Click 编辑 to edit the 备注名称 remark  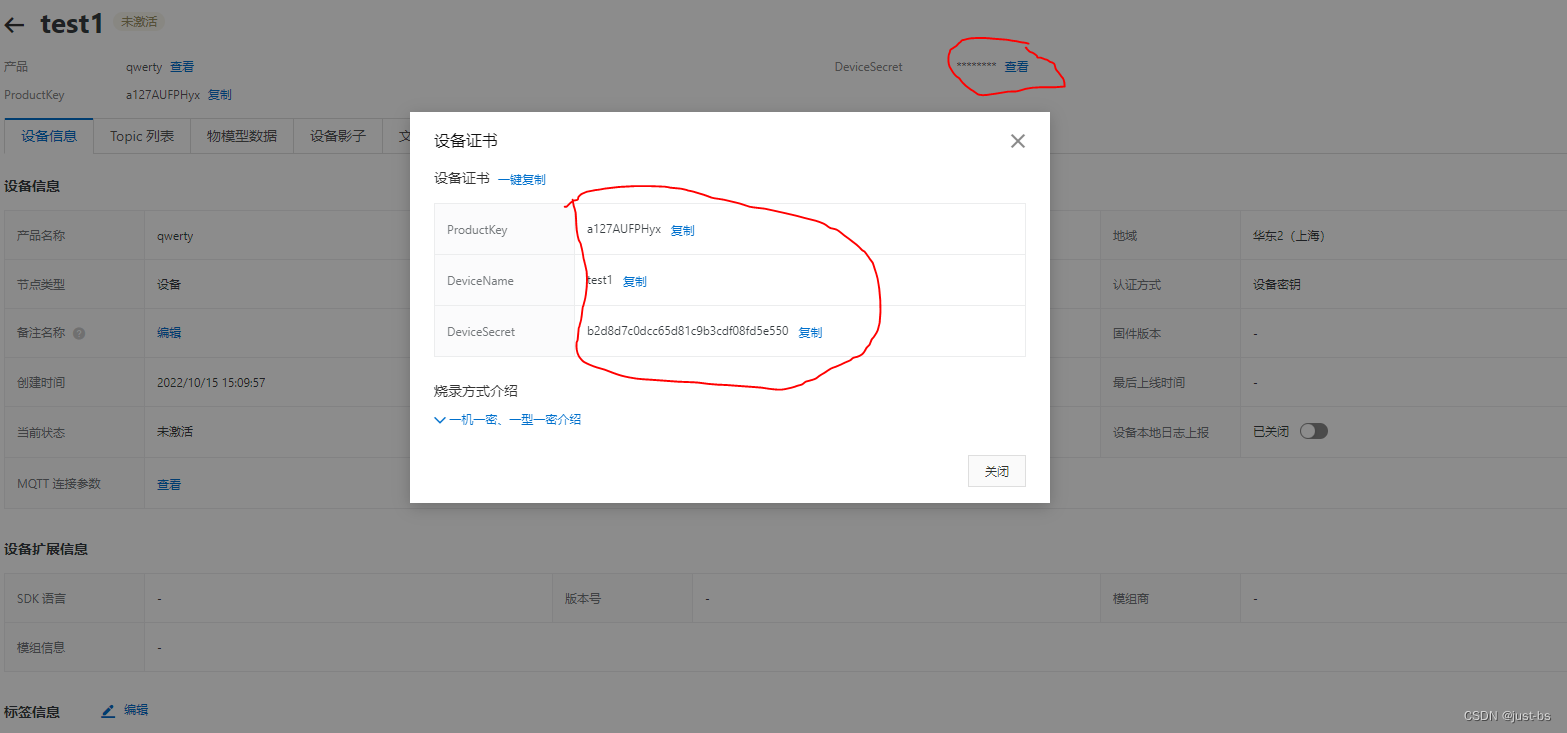(x=168, y=331)
